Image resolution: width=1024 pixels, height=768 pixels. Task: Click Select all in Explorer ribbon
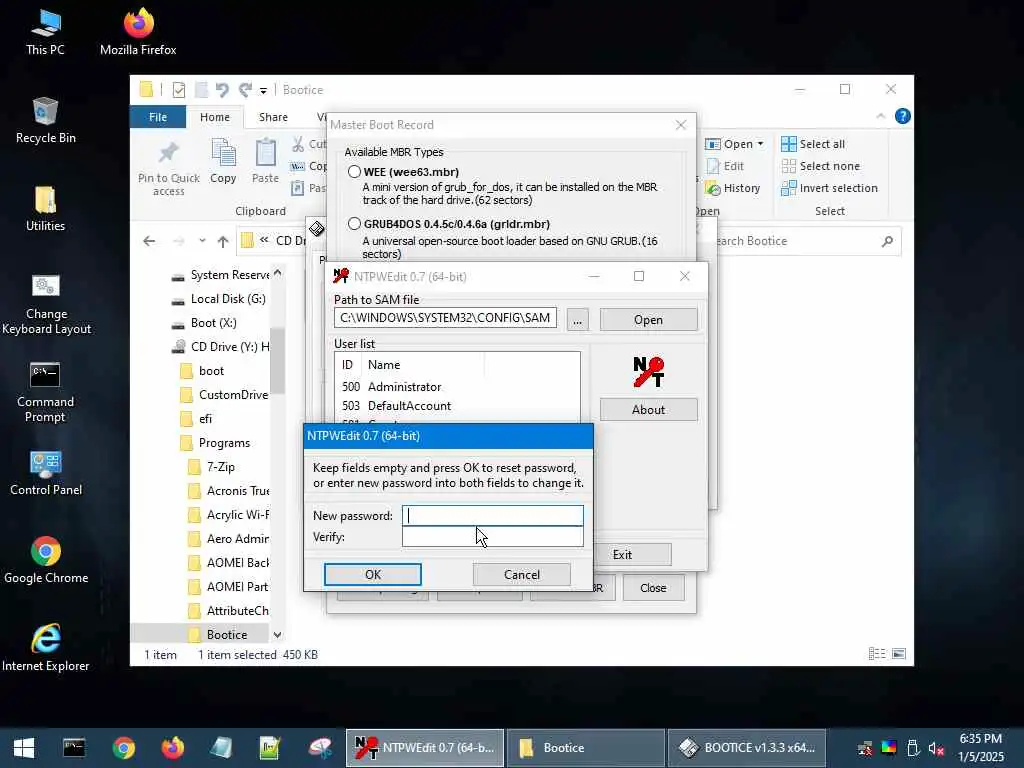tap(813, 144)
